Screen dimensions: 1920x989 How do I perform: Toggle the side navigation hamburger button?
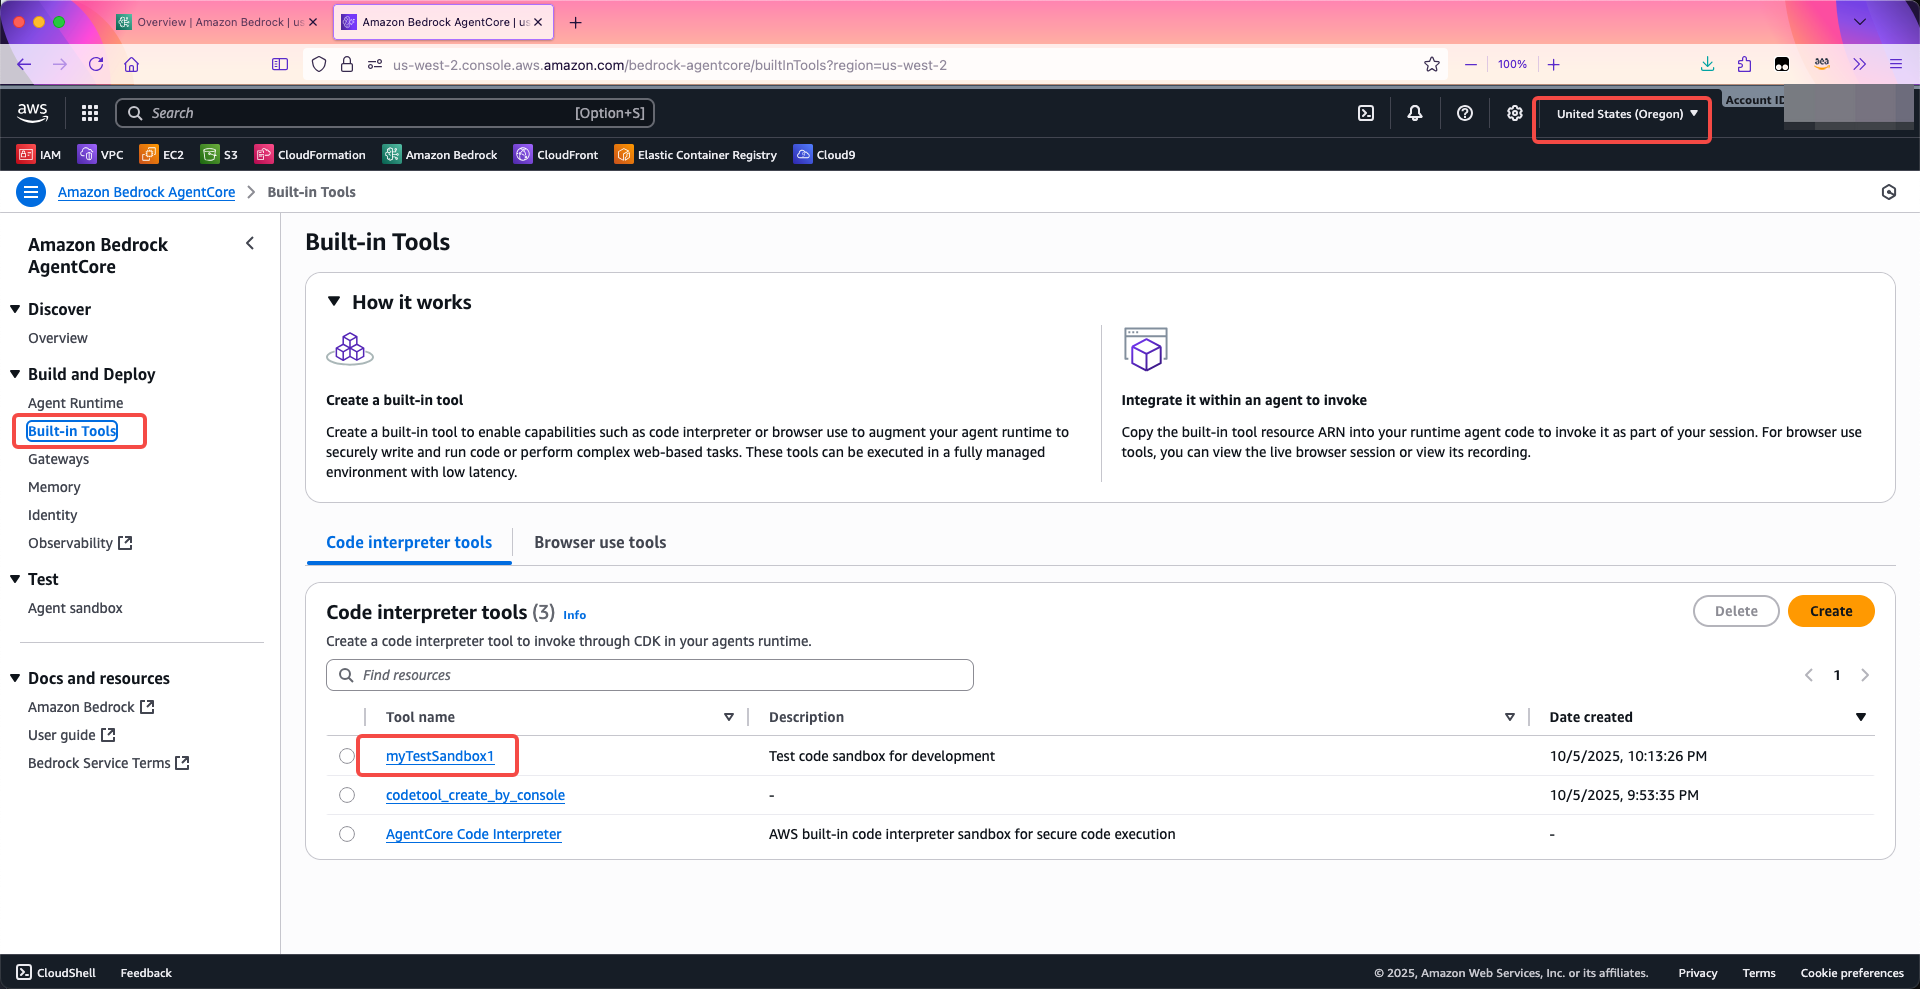pos(31,192)
